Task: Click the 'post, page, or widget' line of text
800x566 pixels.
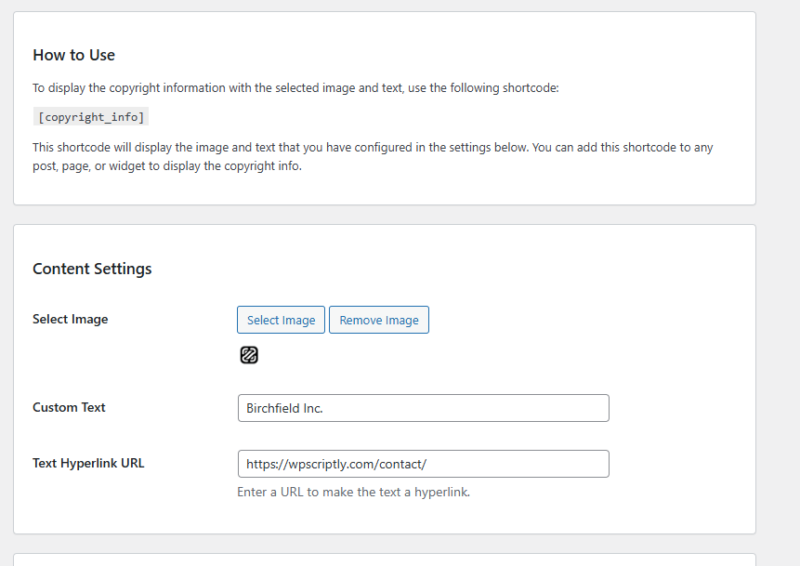Action: (167, 166)
